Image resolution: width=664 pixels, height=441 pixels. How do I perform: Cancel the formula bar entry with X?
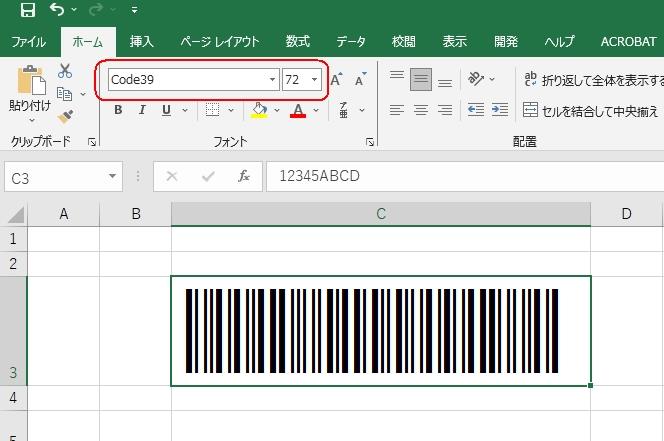click(x=172, y=176)
